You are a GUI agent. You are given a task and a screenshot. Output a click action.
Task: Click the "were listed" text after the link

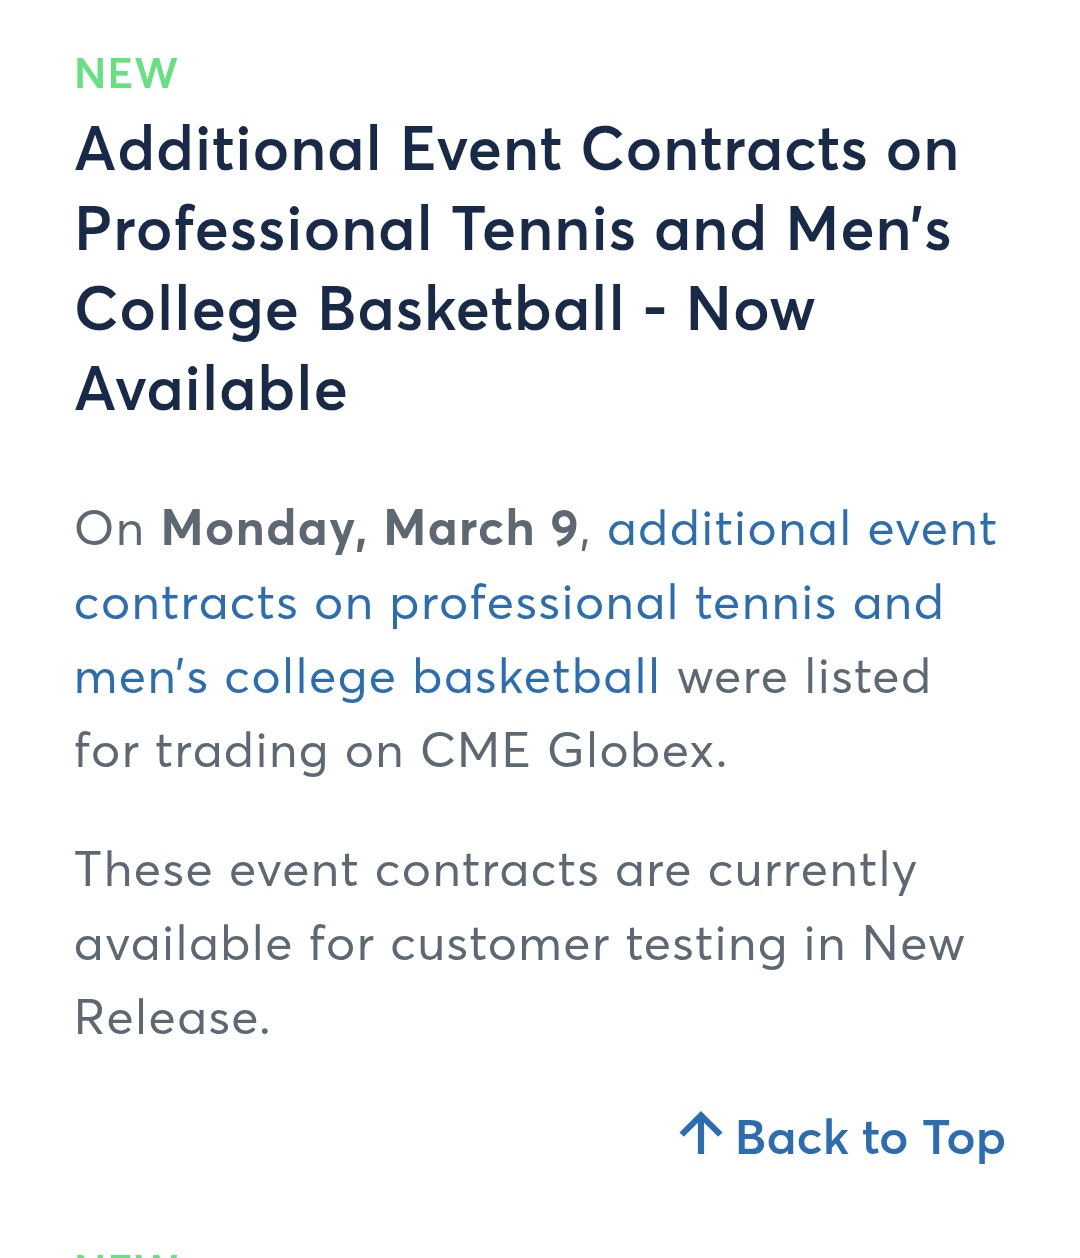coord(804,677)
